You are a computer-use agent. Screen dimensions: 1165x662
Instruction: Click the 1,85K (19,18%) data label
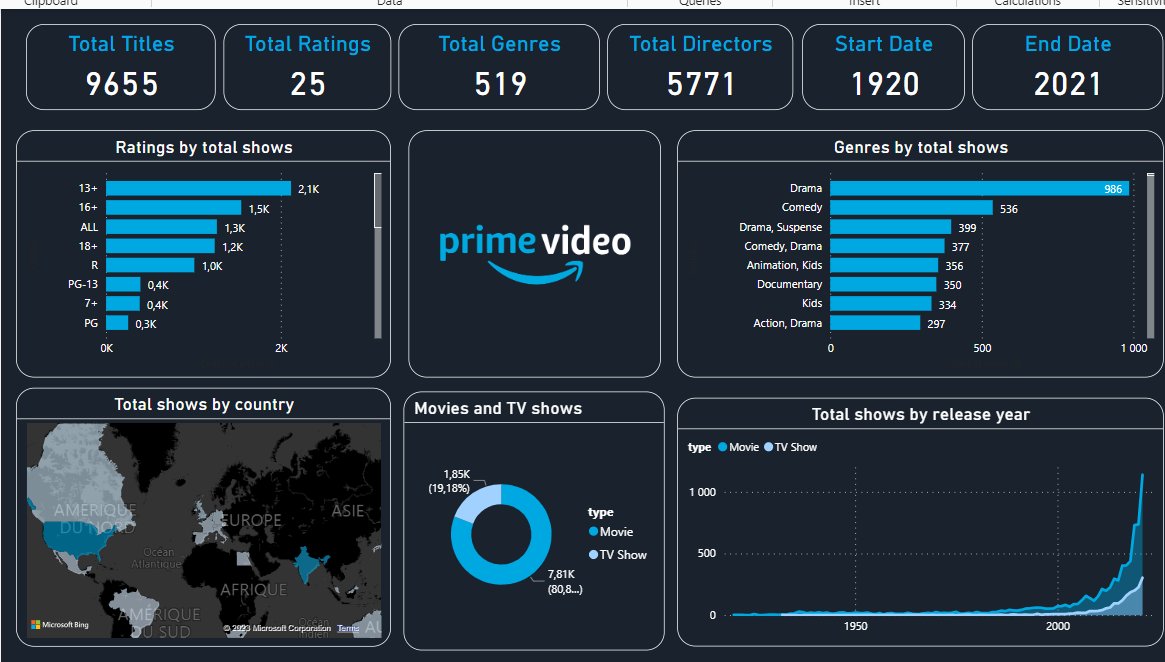(x=450, y=481)
